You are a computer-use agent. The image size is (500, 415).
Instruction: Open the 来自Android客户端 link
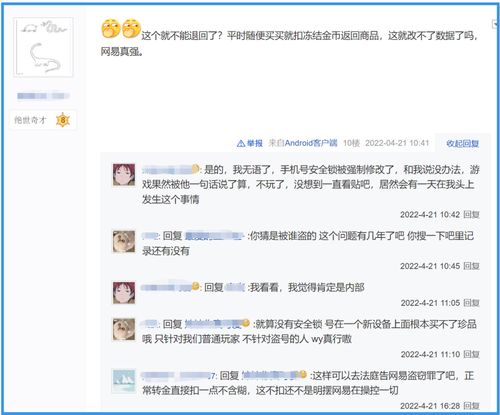[303, 143]
